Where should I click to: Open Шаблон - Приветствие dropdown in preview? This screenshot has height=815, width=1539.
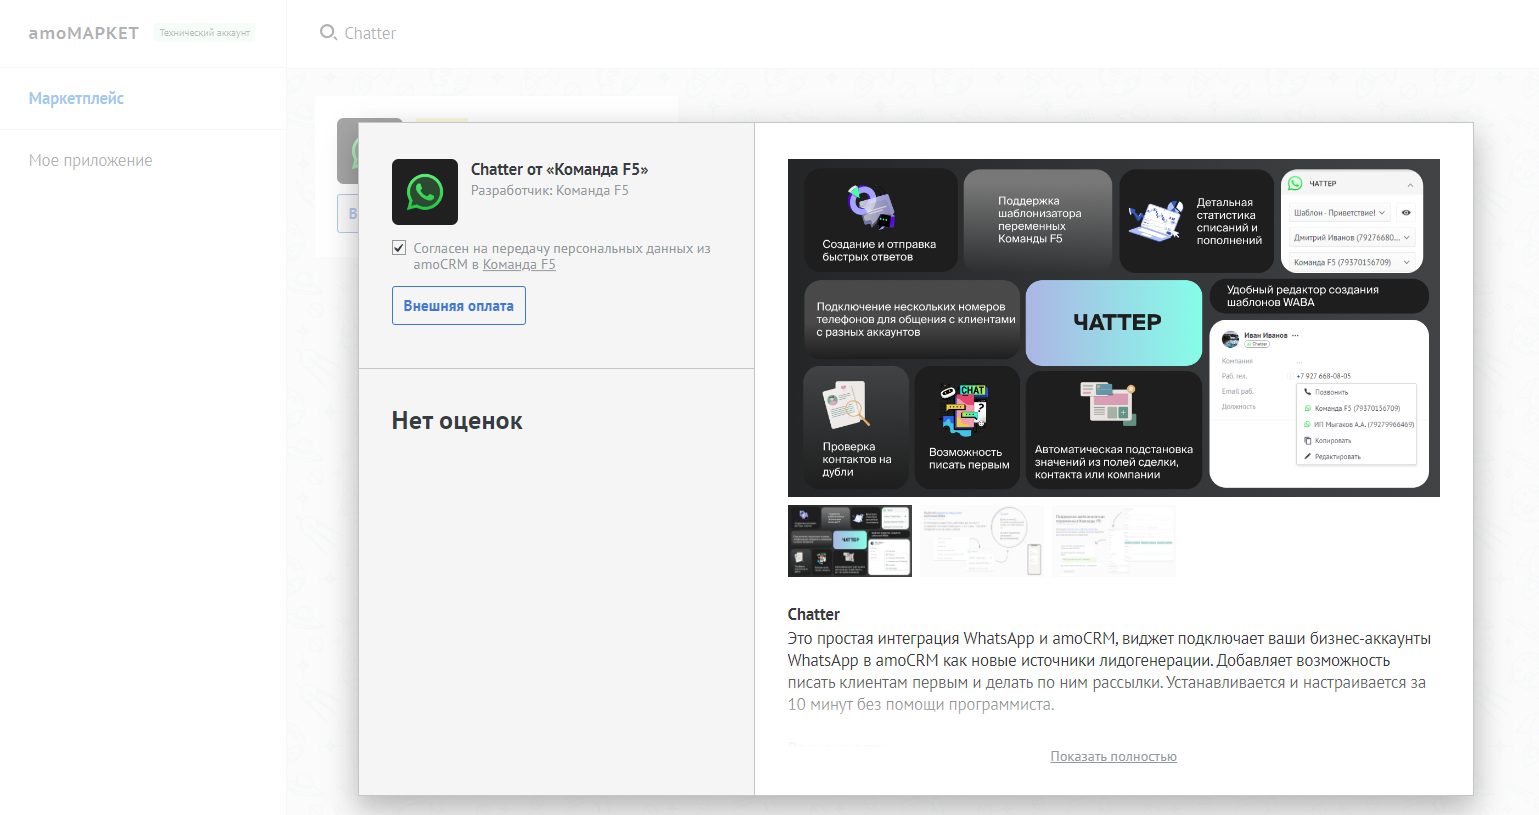tap(1339, 213)
